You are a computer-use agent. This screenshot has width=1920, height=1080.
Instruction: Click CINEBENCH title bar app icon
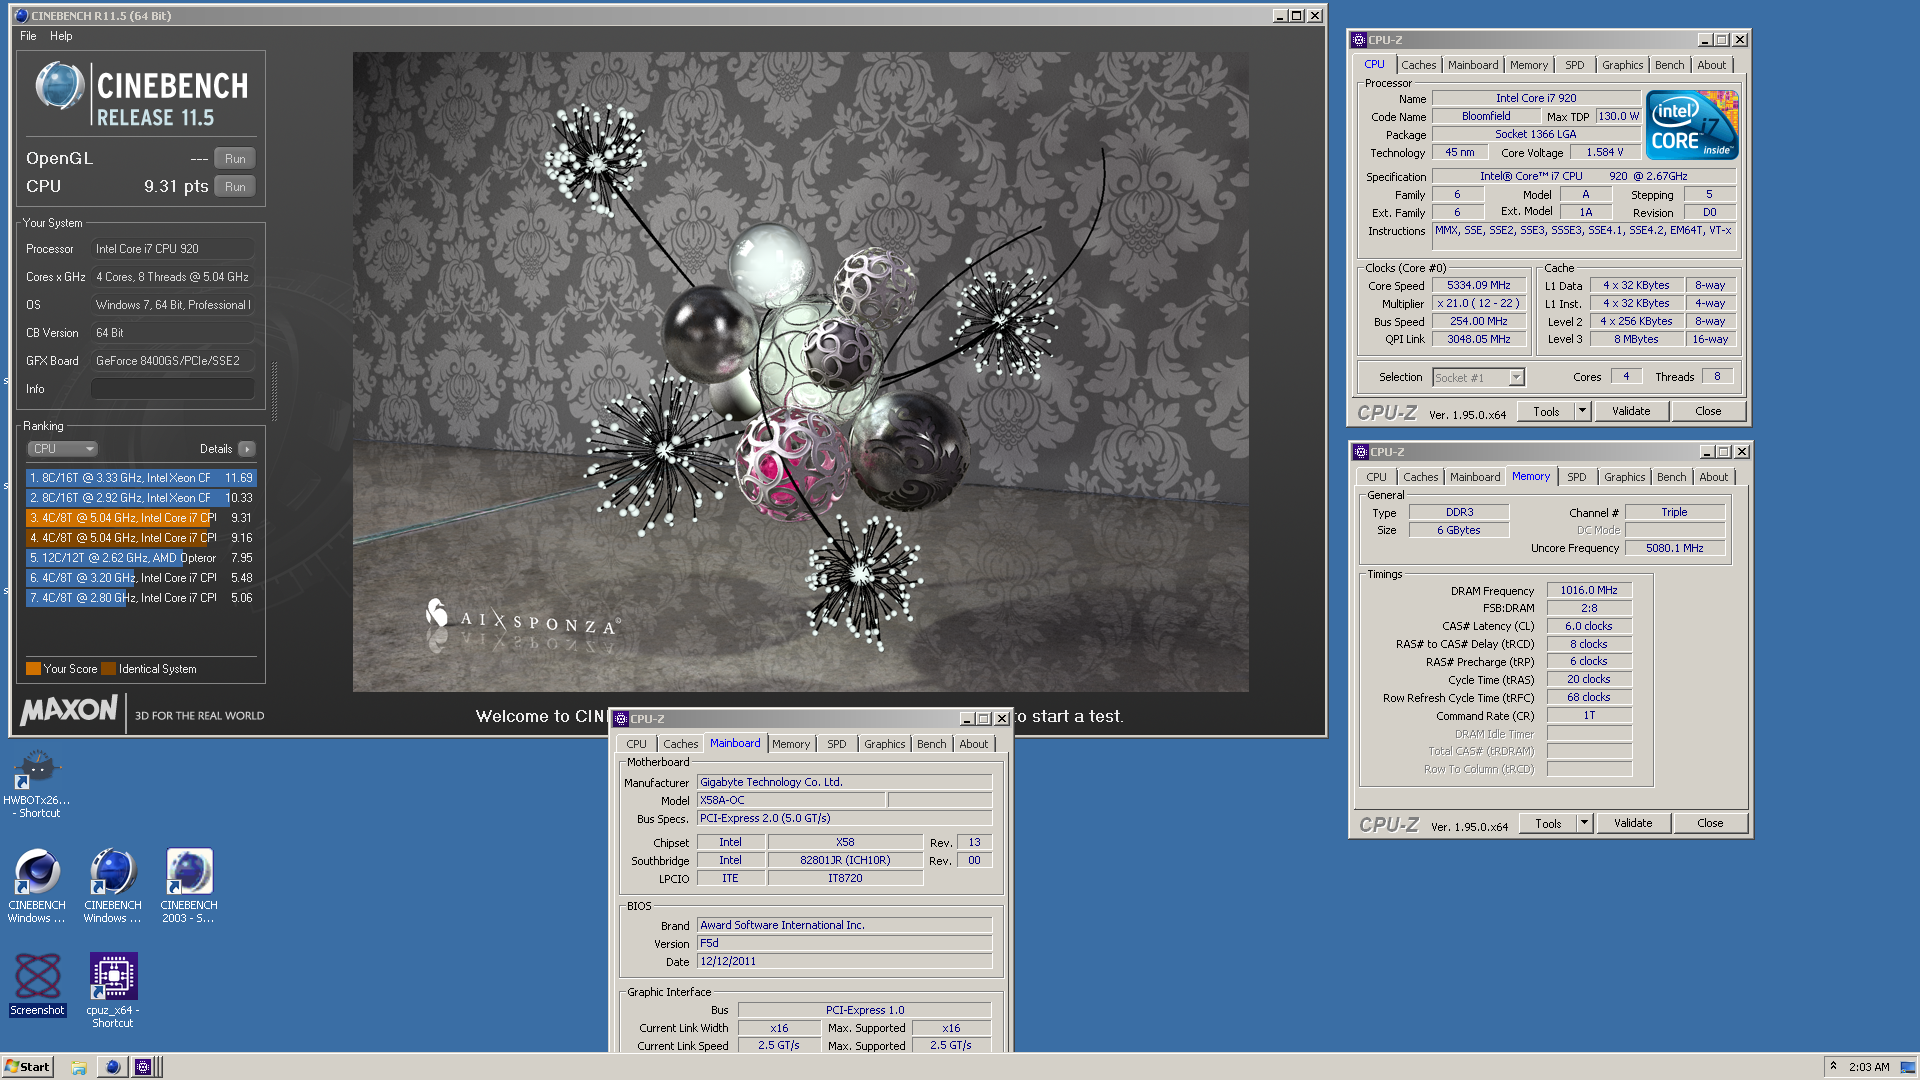tap(21, 16)
